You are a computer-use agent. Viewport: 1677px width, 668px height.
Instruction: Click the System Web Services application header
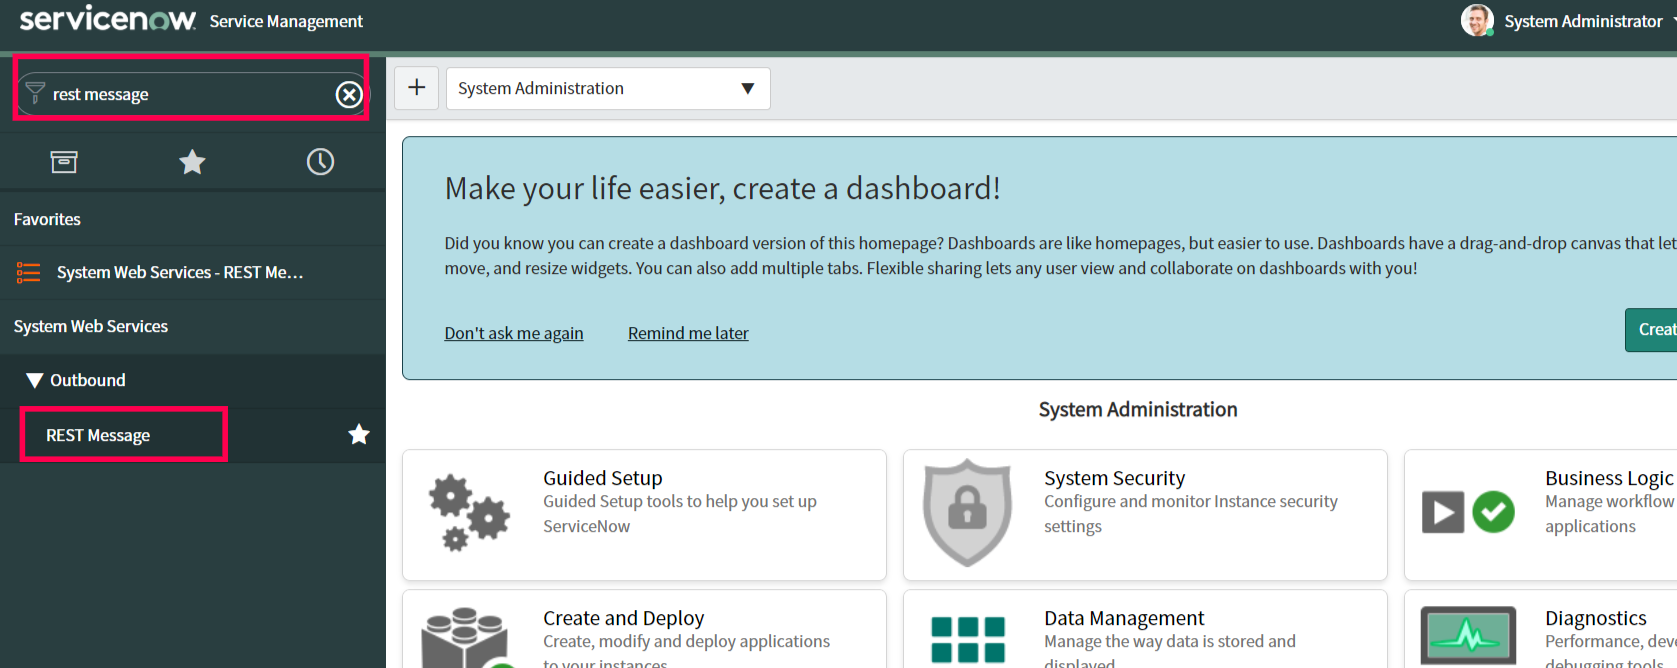tap(91, 326)
